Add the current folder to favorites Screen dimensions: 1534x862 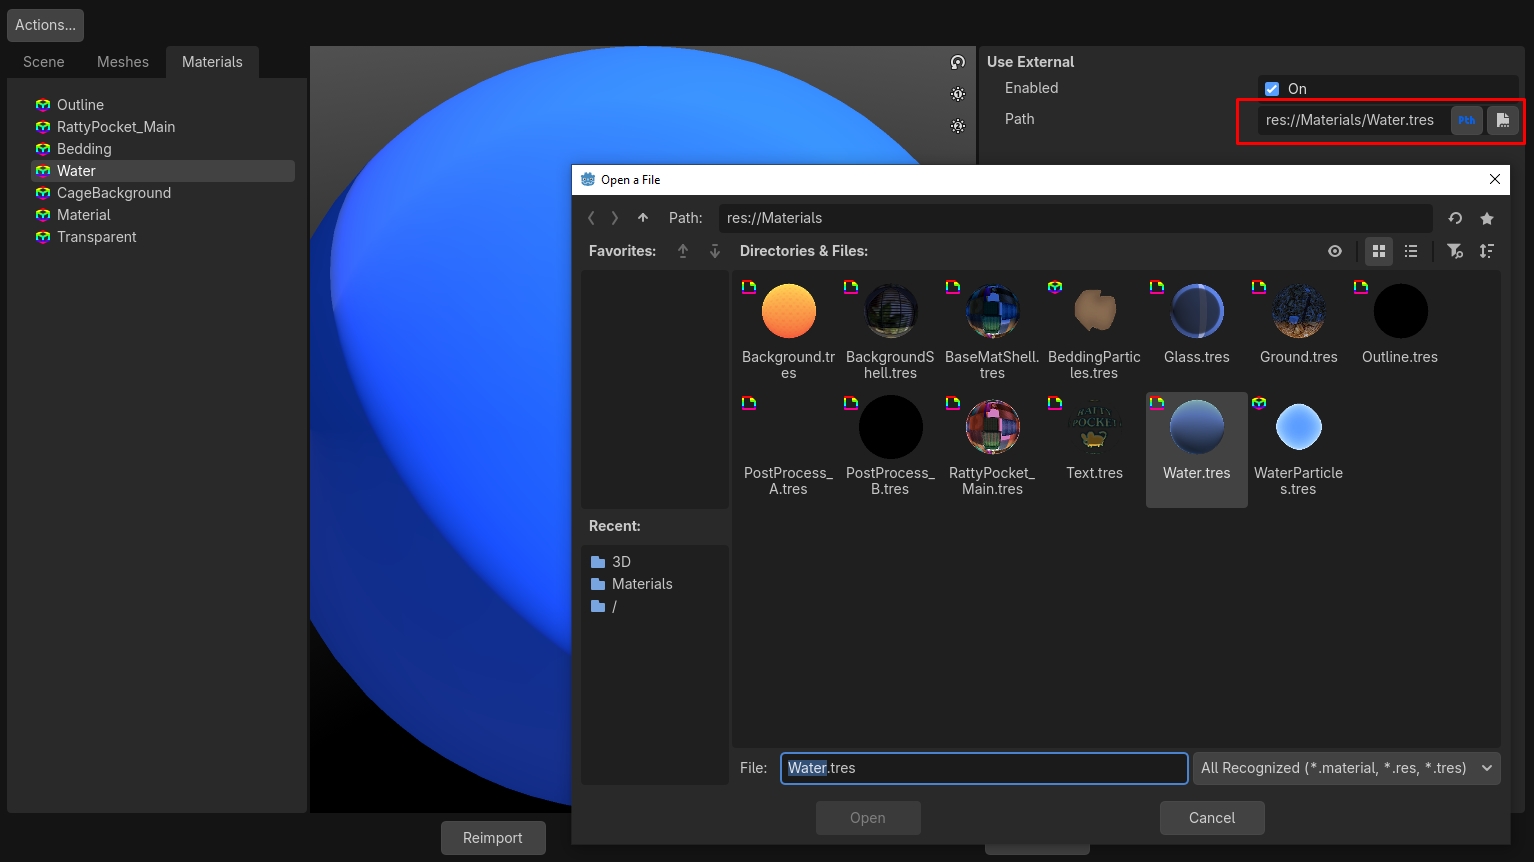coord(1487,218)
